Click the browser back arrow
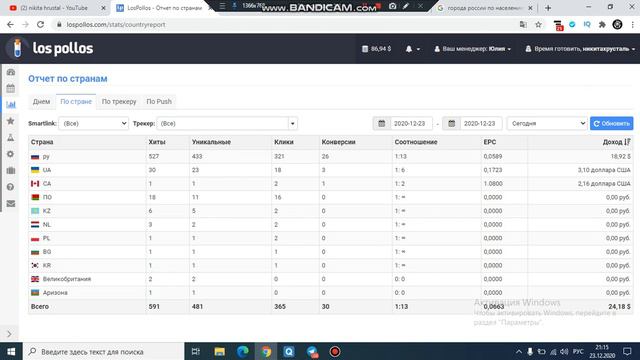This screenshot has height=360, width=640. (x=10, y=24)
